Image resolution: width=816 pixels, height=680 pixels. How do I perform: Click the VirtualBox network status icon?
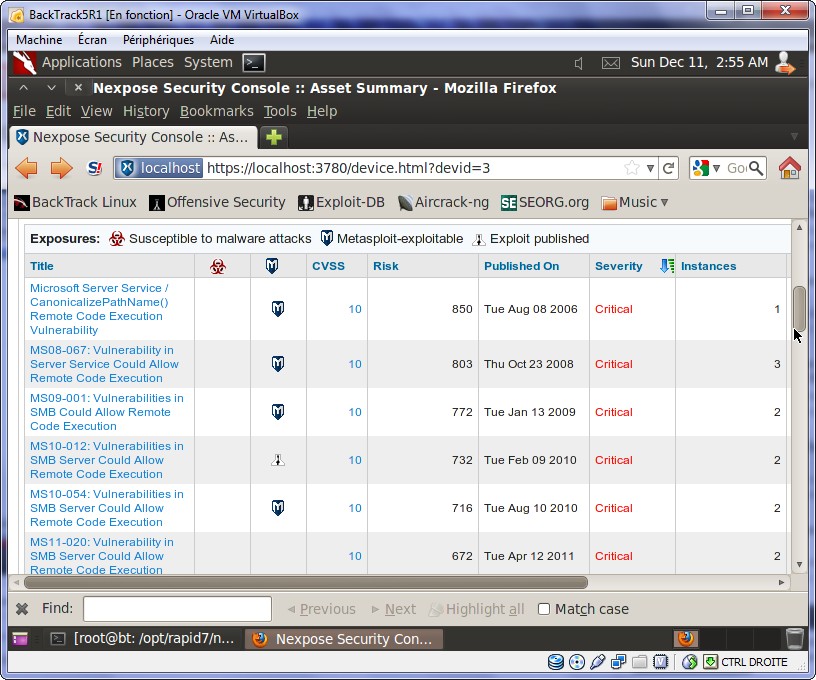click(x=619, y=662)
